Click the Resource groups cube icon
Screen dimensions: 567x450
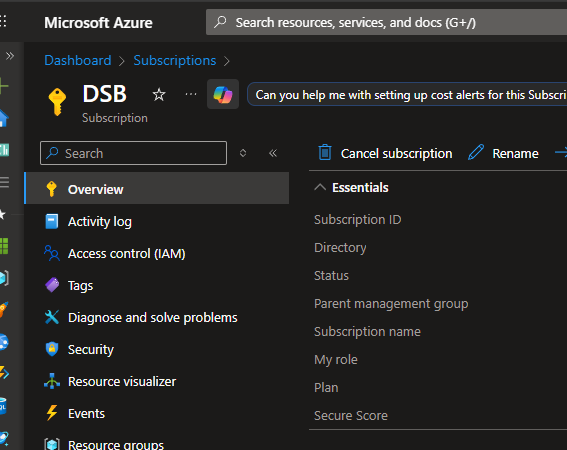52,444
